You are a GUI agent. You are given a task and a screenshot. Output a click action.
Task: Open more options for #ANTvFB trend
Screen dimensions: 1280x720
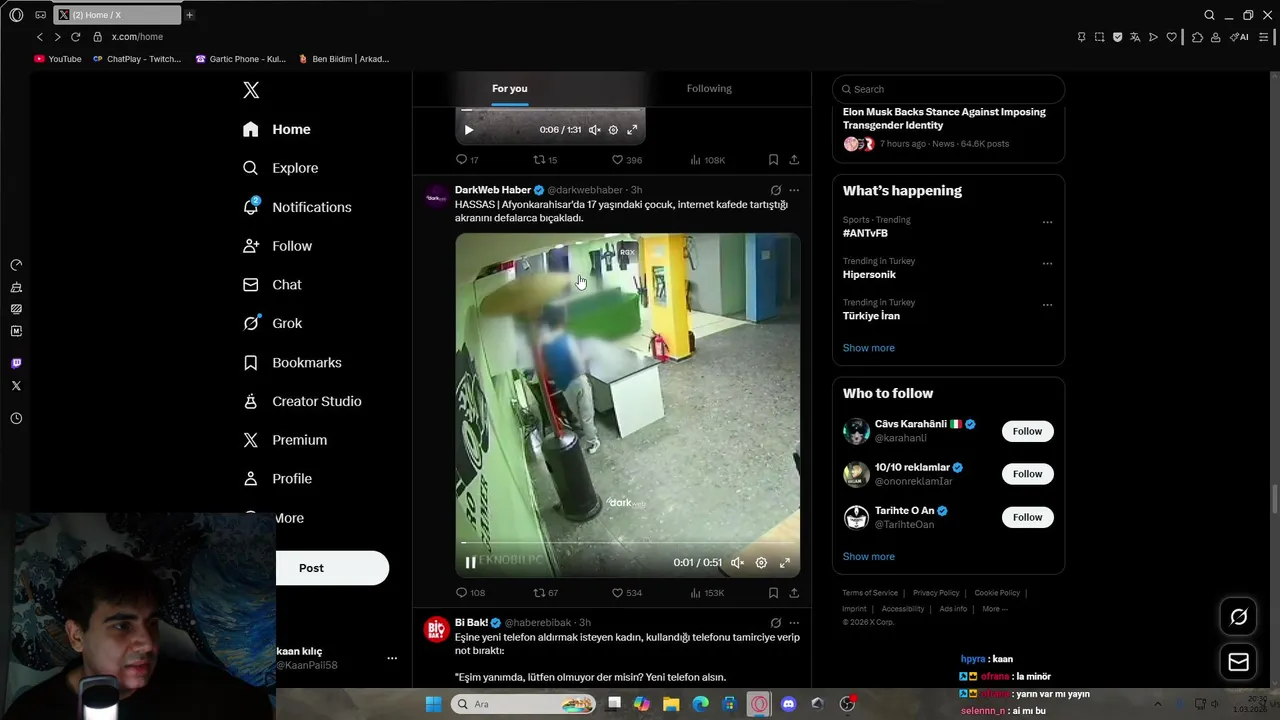pos(1047,222)
